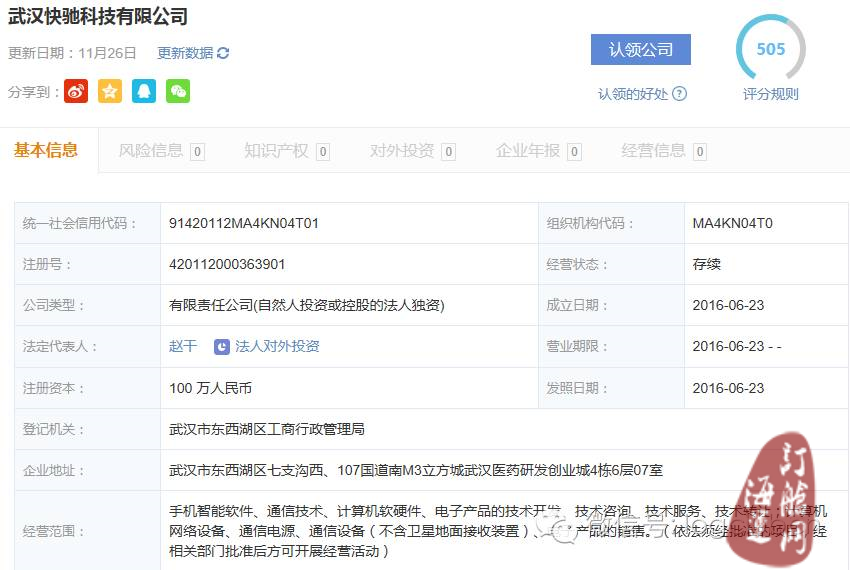Click the 注册资本 label

point(53,388)
